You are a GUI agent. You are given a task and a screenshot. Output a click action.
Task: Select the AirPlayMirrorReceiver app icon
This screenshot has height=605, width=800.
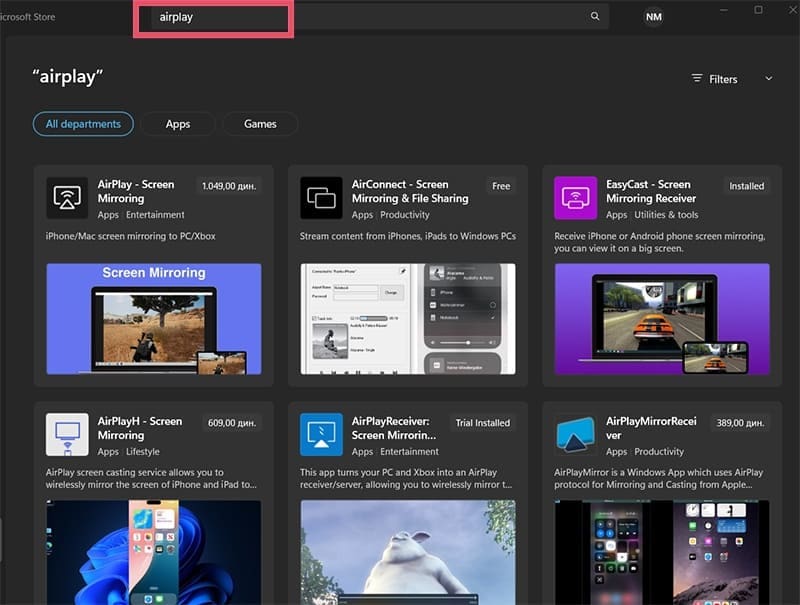click(x=575, y=433)
